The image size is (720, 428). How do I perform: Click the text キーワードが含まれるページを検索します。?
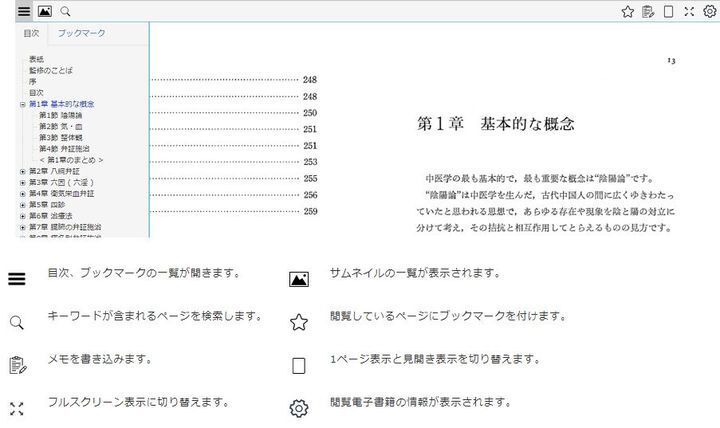(x=155, y=316)
